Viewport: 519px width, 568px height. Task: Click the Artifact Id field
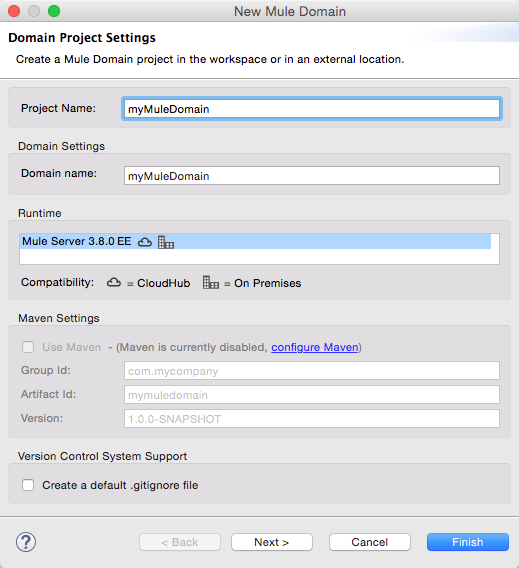coord(312,394)
